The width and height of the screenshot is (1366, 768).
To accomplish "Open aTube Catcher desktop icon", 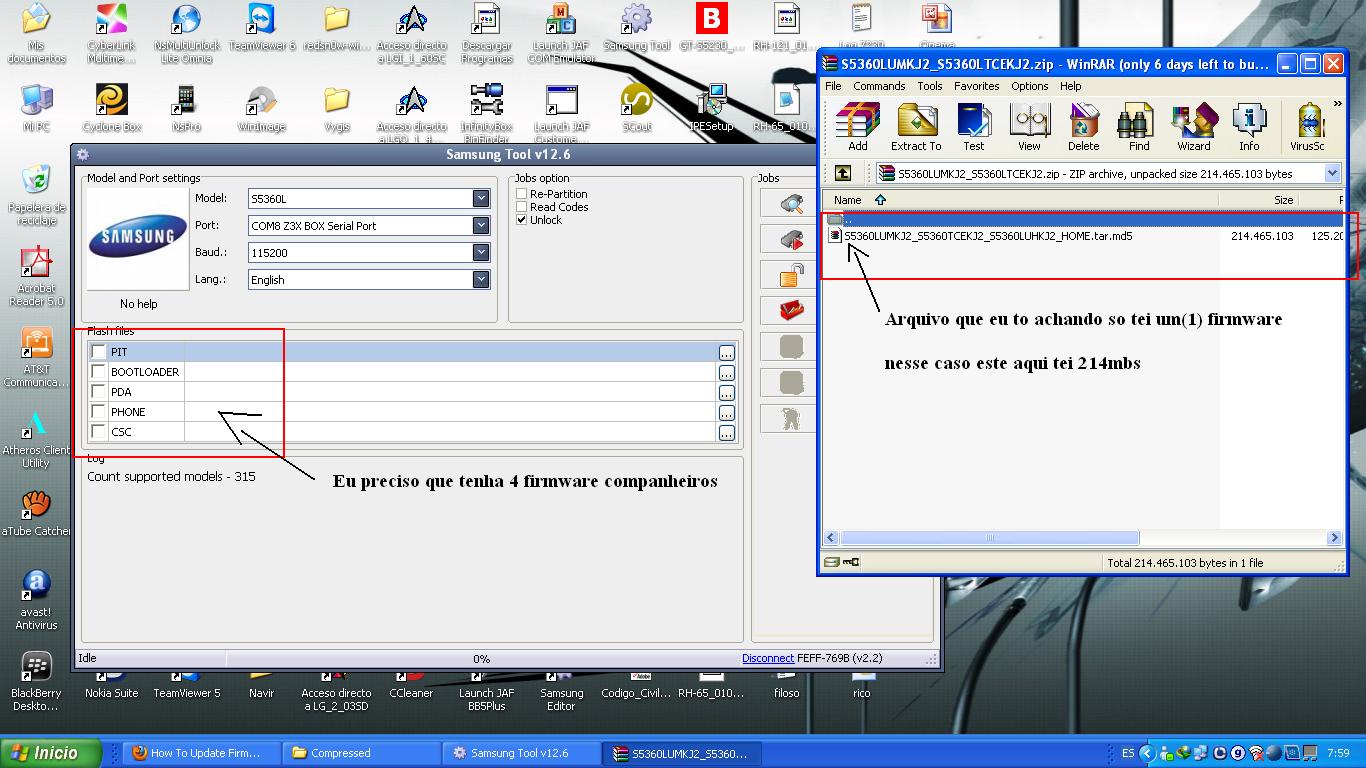I will 36,513.
